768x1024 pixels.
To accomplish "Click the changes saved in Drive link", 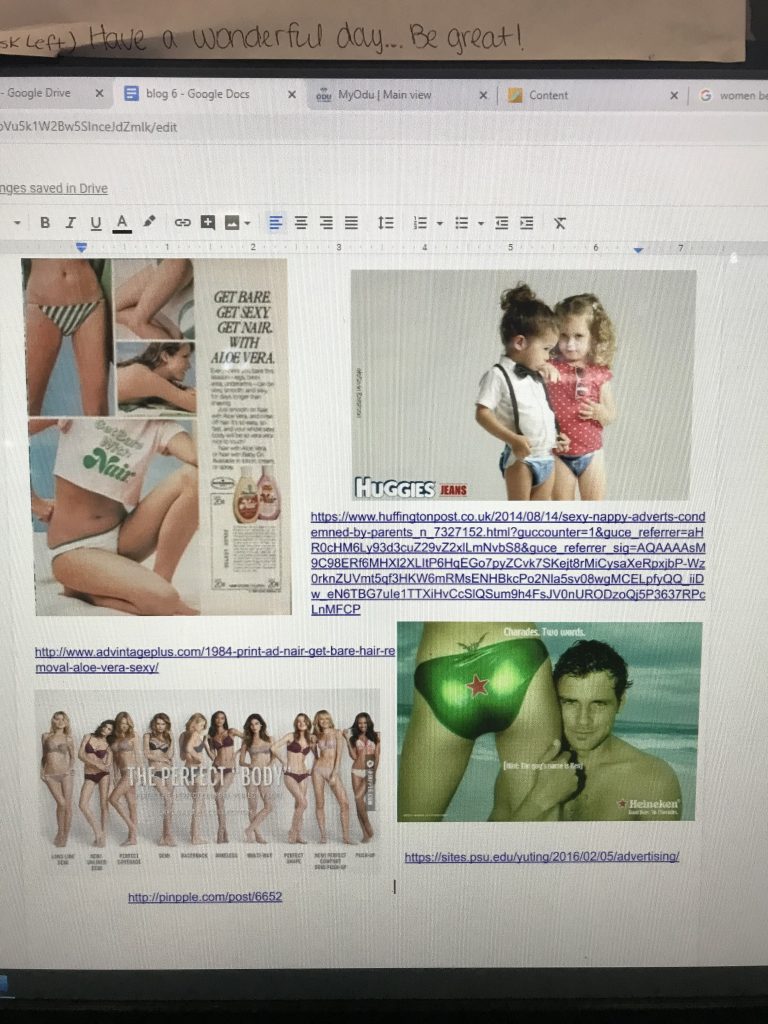I will click(x=54, y=189).
